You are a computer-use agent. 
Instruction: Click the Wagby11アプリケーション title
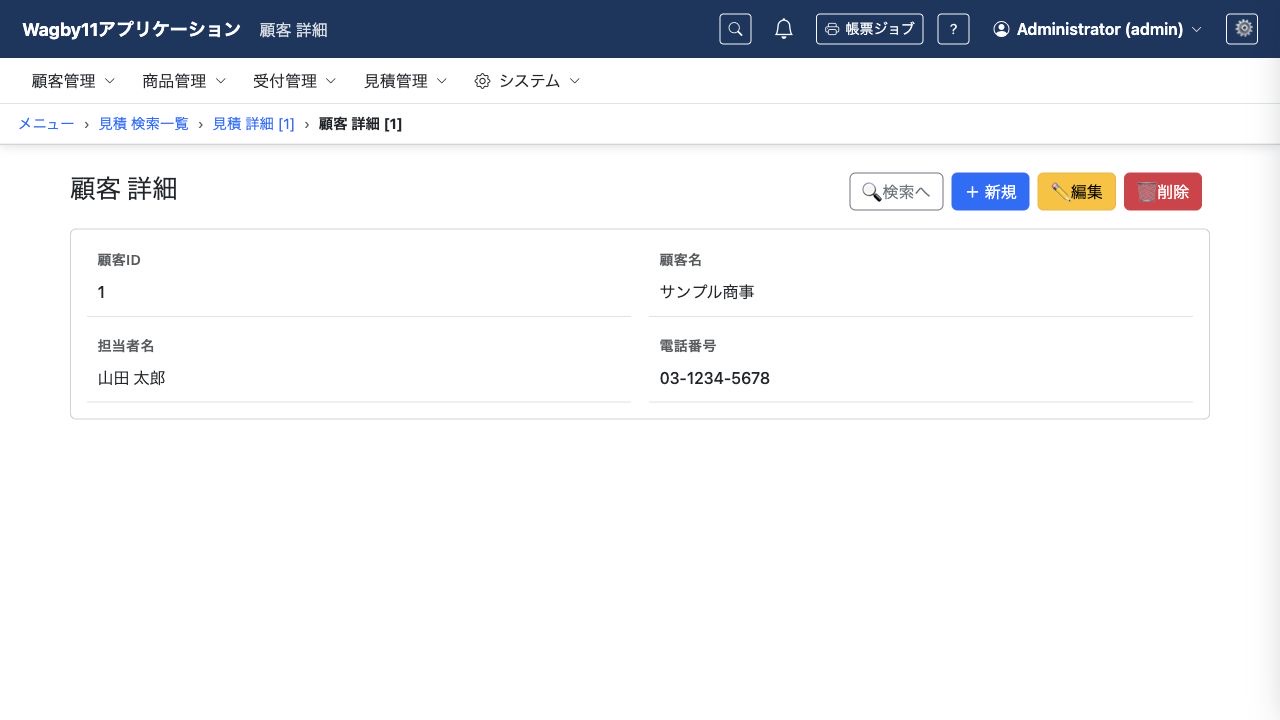point(131,29)
